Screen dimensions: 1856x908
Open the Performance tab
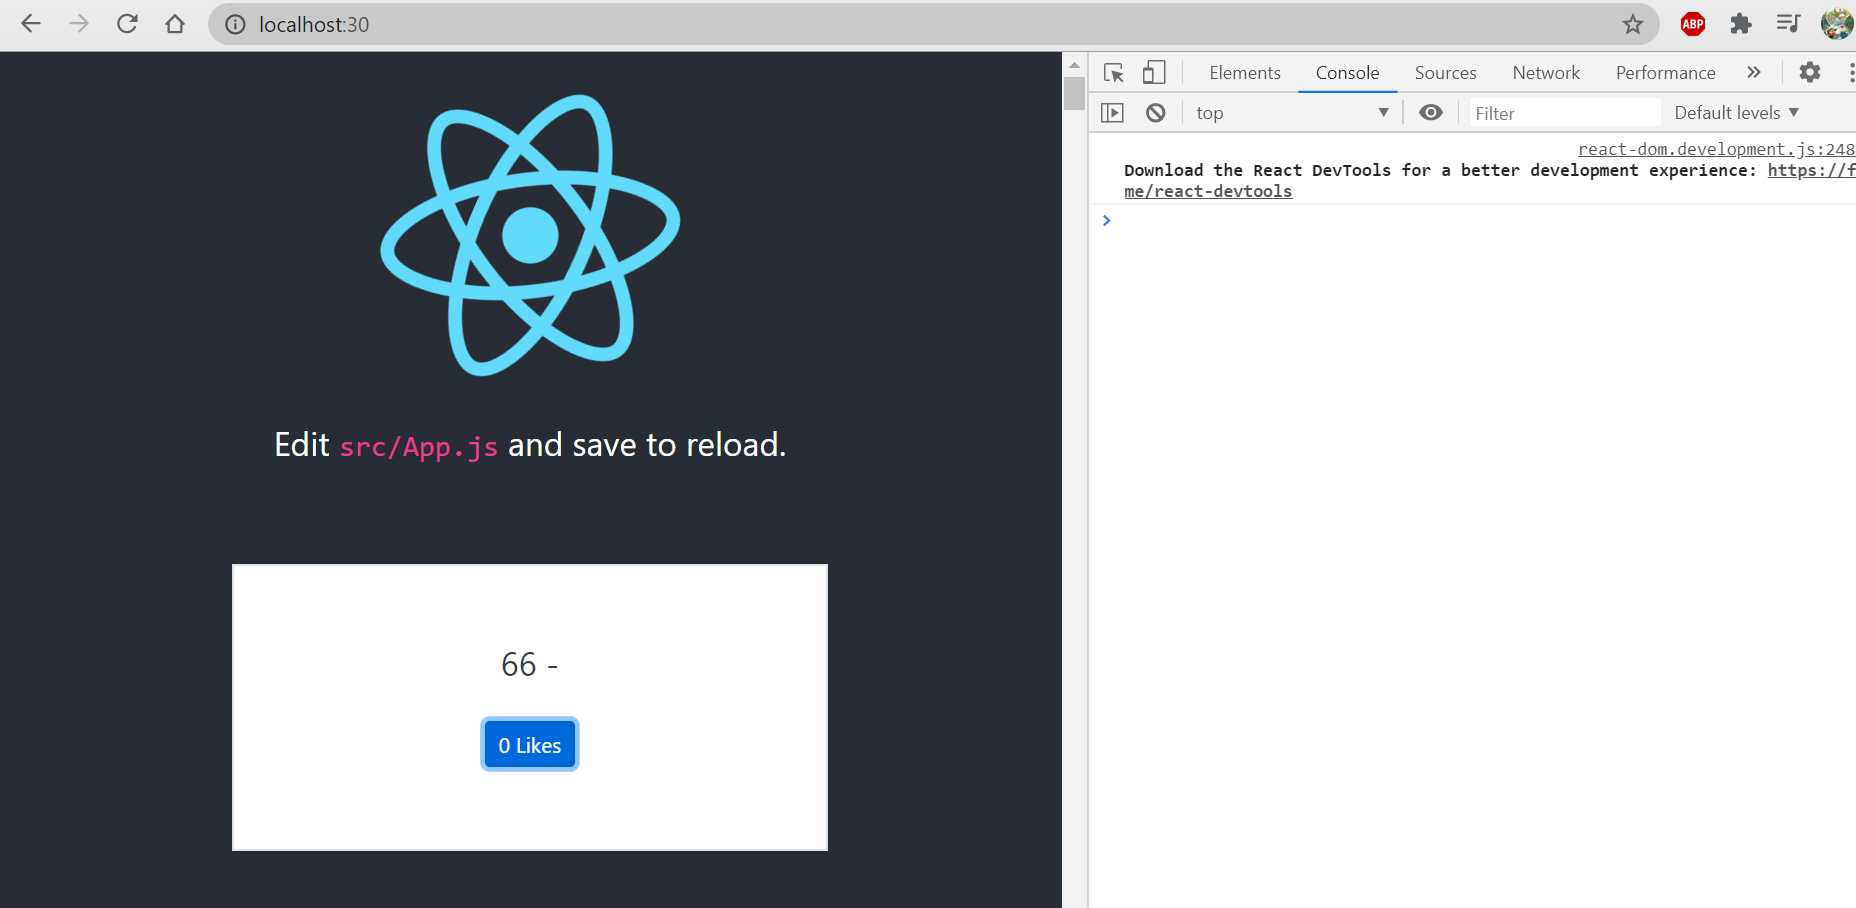(x=1666, y=73)
